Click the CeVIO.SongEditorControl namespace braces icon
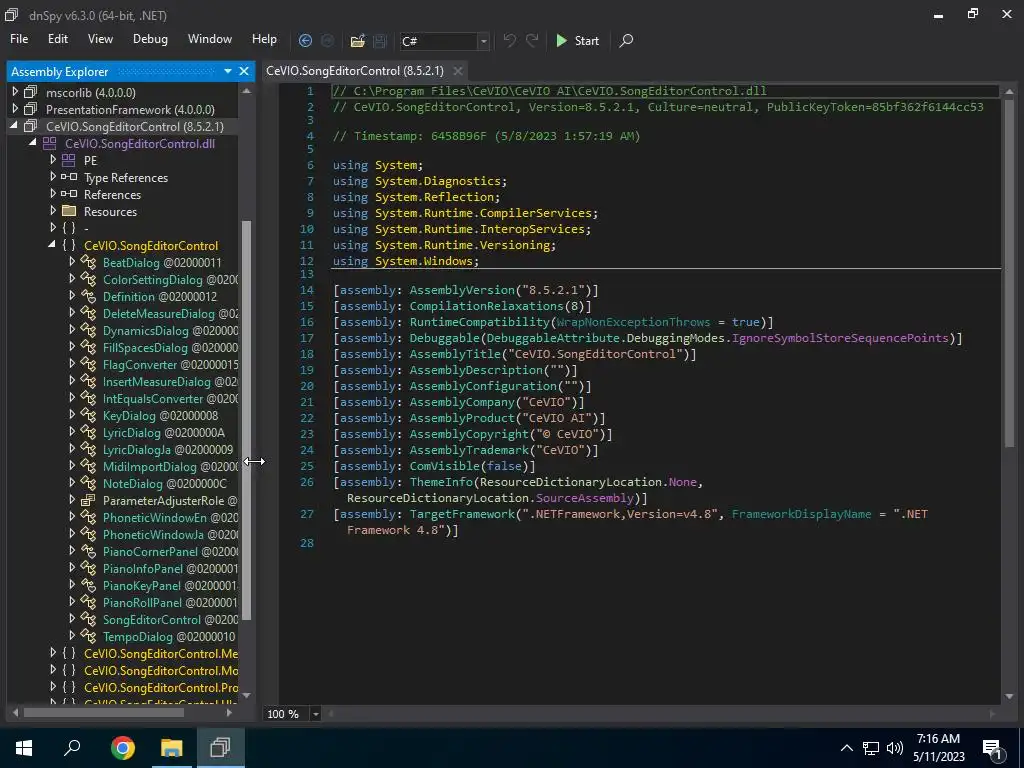The image size is (1024, 768). [69, 245]
